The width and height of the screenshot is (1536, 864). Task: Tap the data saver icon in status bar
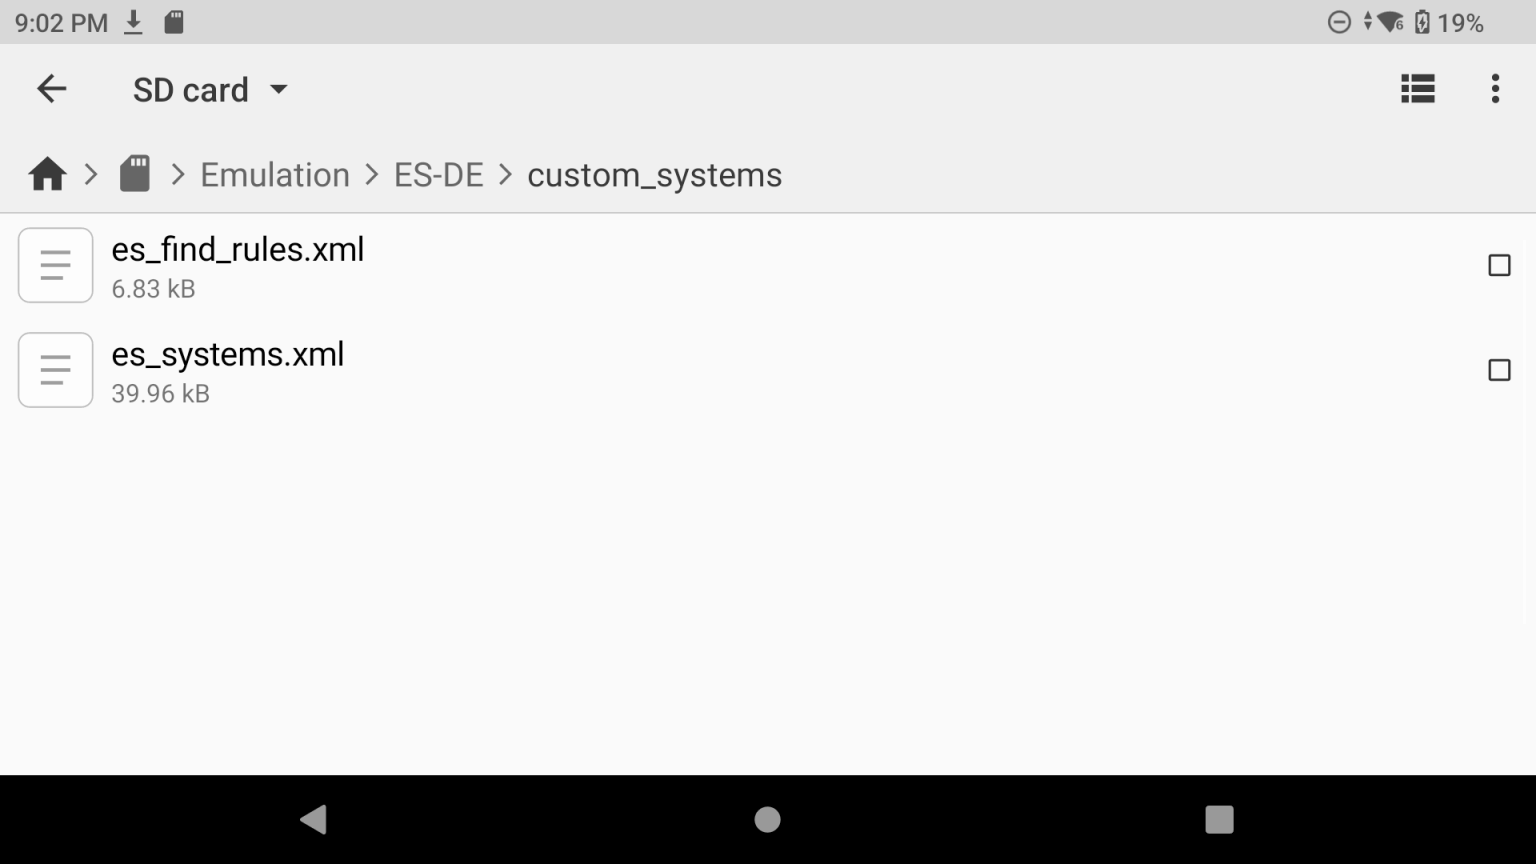1339,21
